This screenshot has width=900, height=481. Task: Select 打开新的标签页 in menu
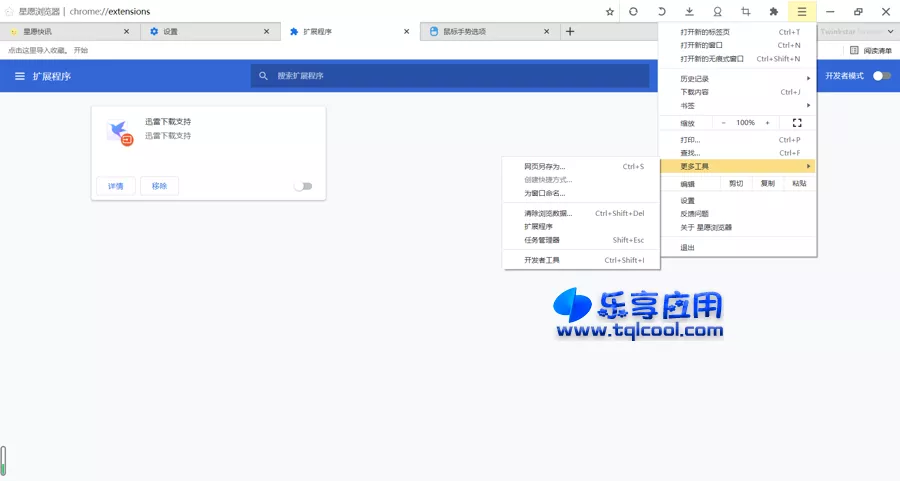(738, 32)
